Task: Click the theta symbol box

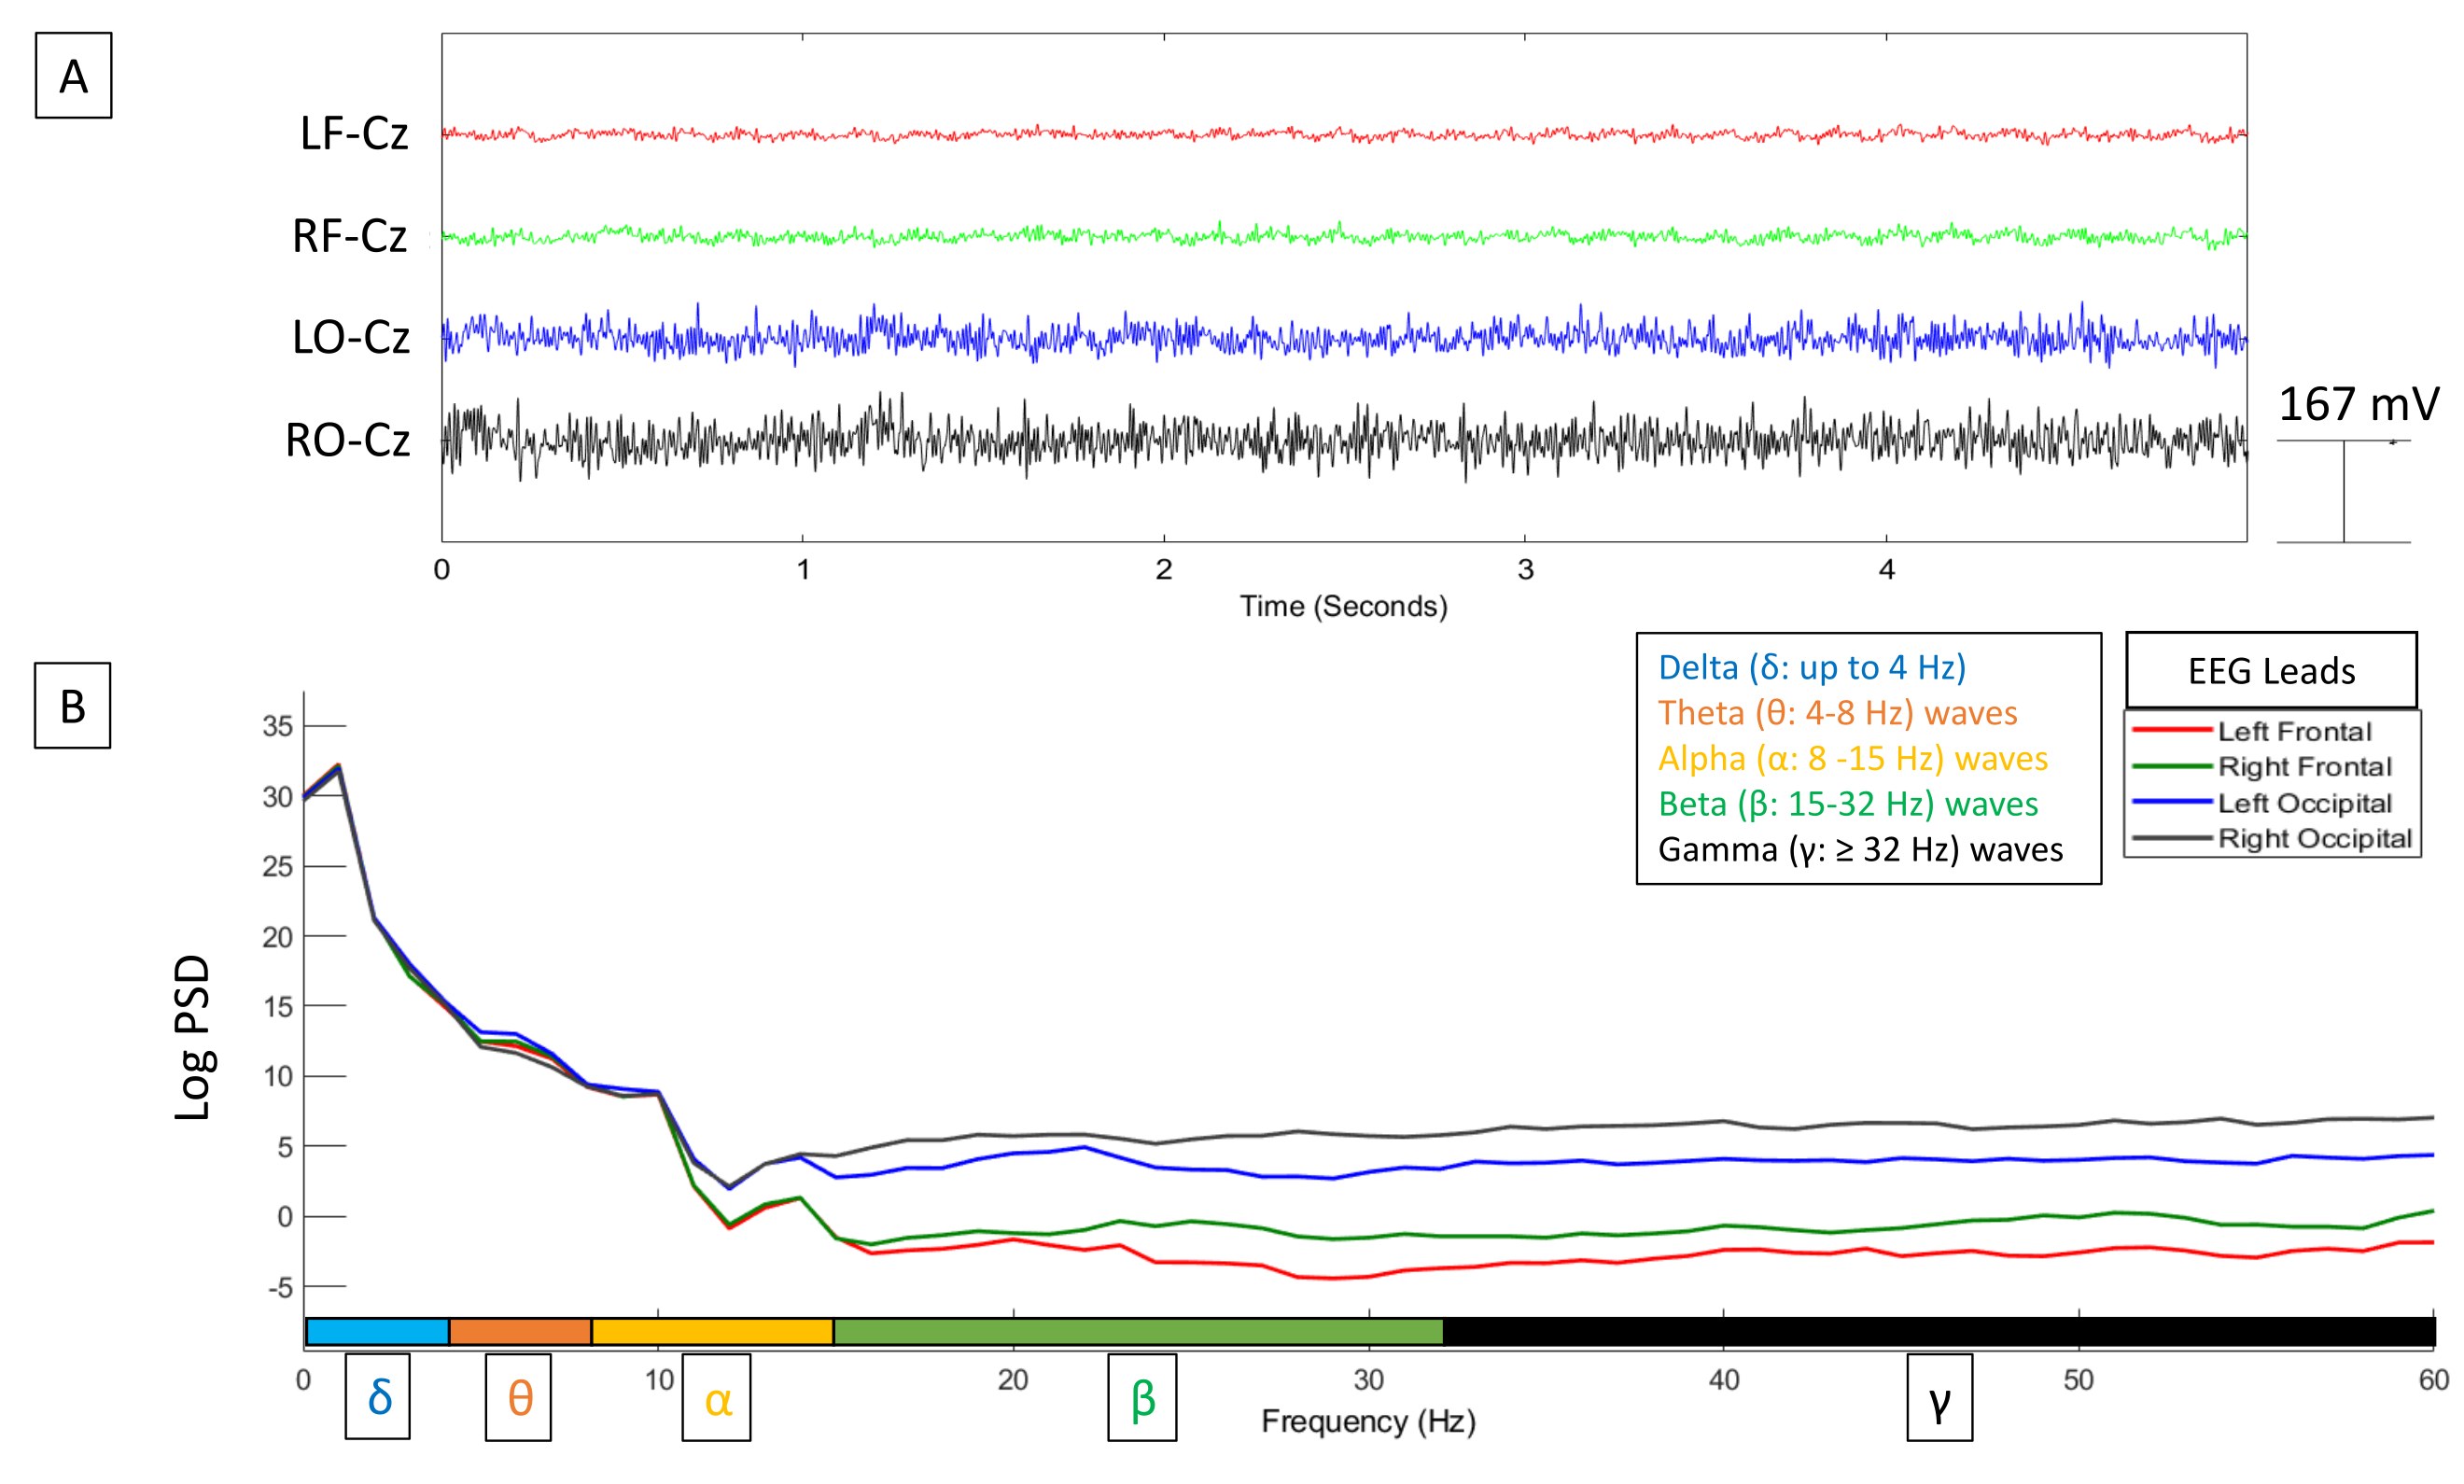Action: [518, 1397]
